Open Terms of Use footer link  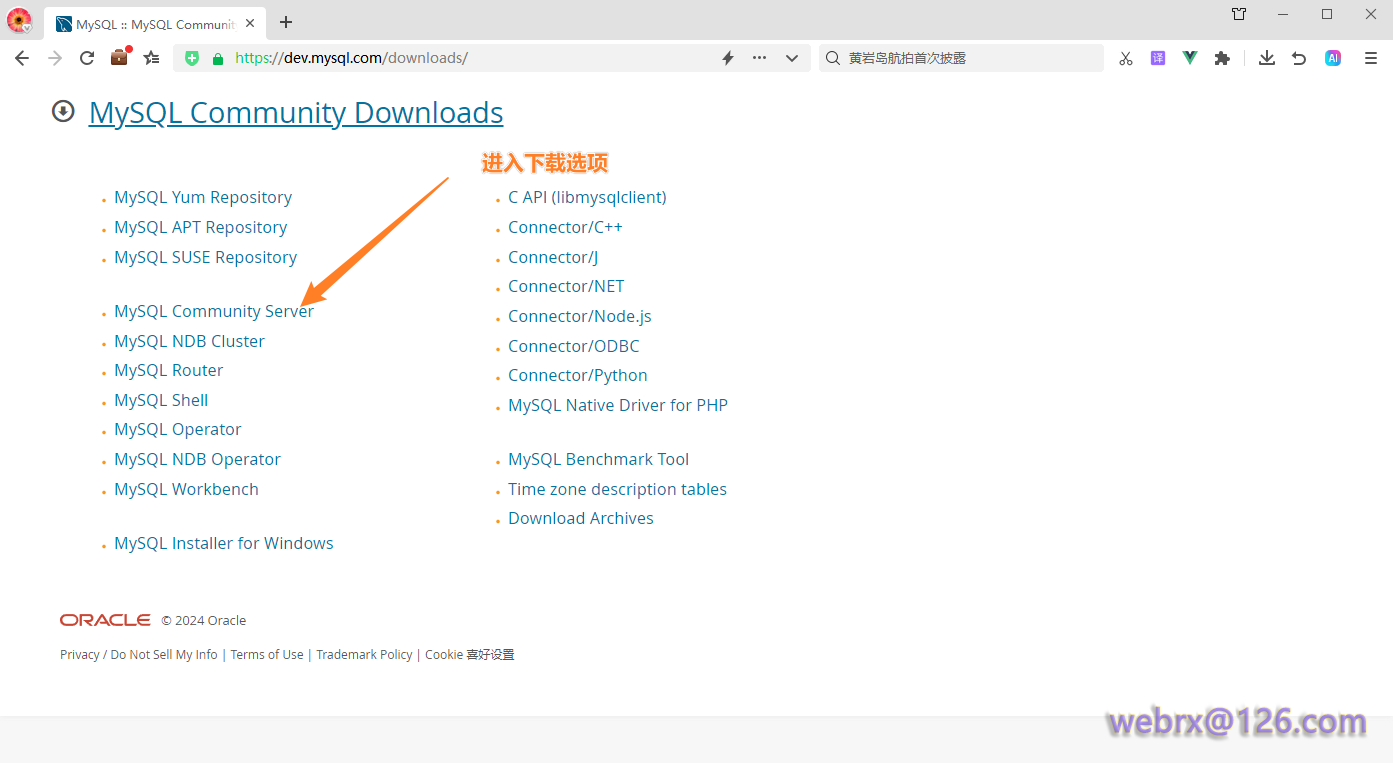[267, 655]
